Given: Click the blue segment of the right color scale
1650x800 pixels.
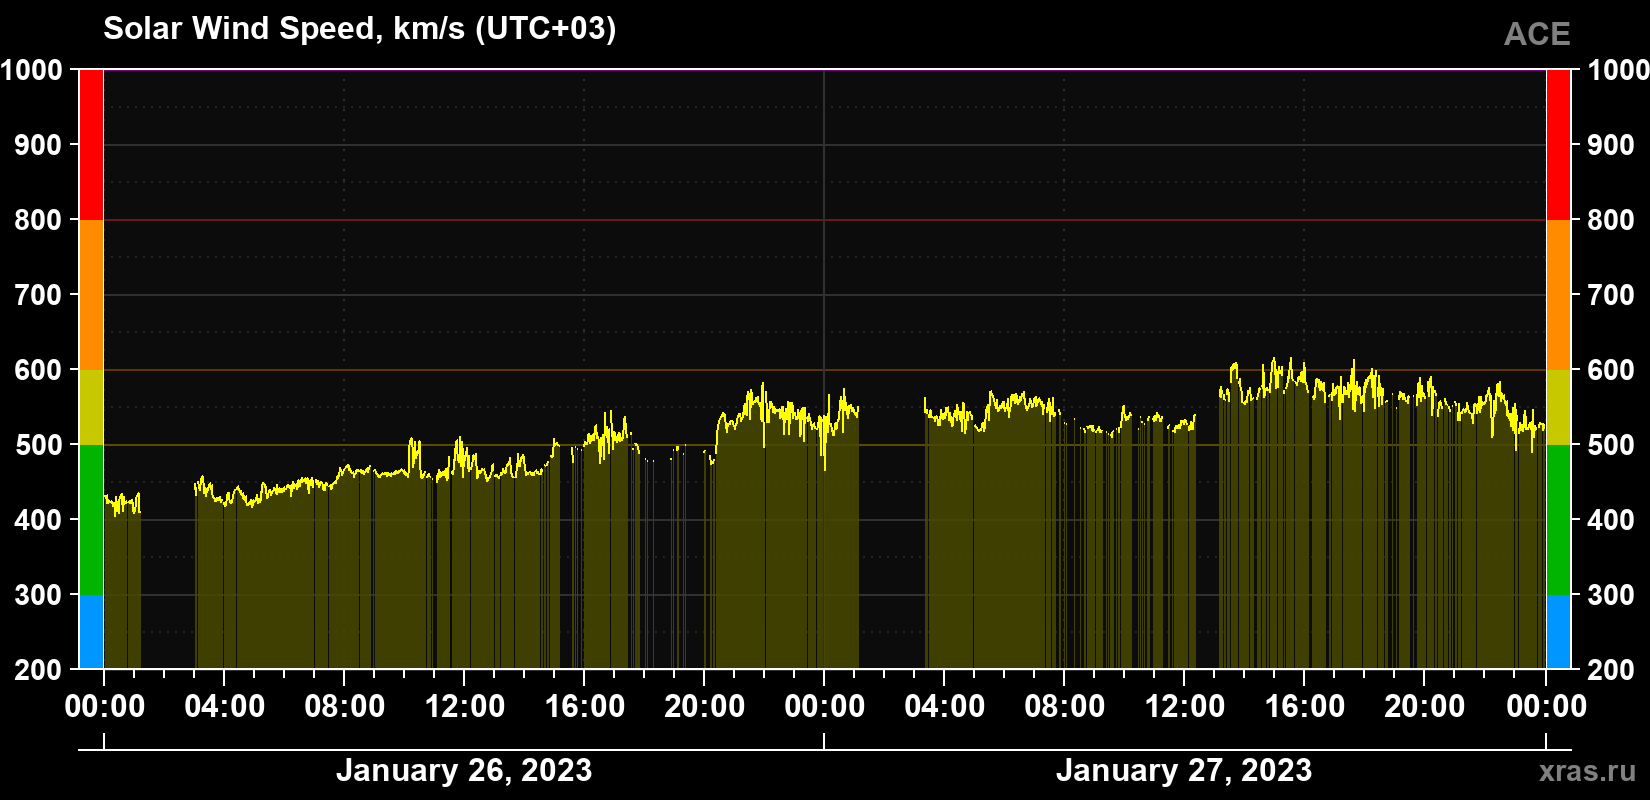Looking at the screenshot, I should tap(1558, 632).
